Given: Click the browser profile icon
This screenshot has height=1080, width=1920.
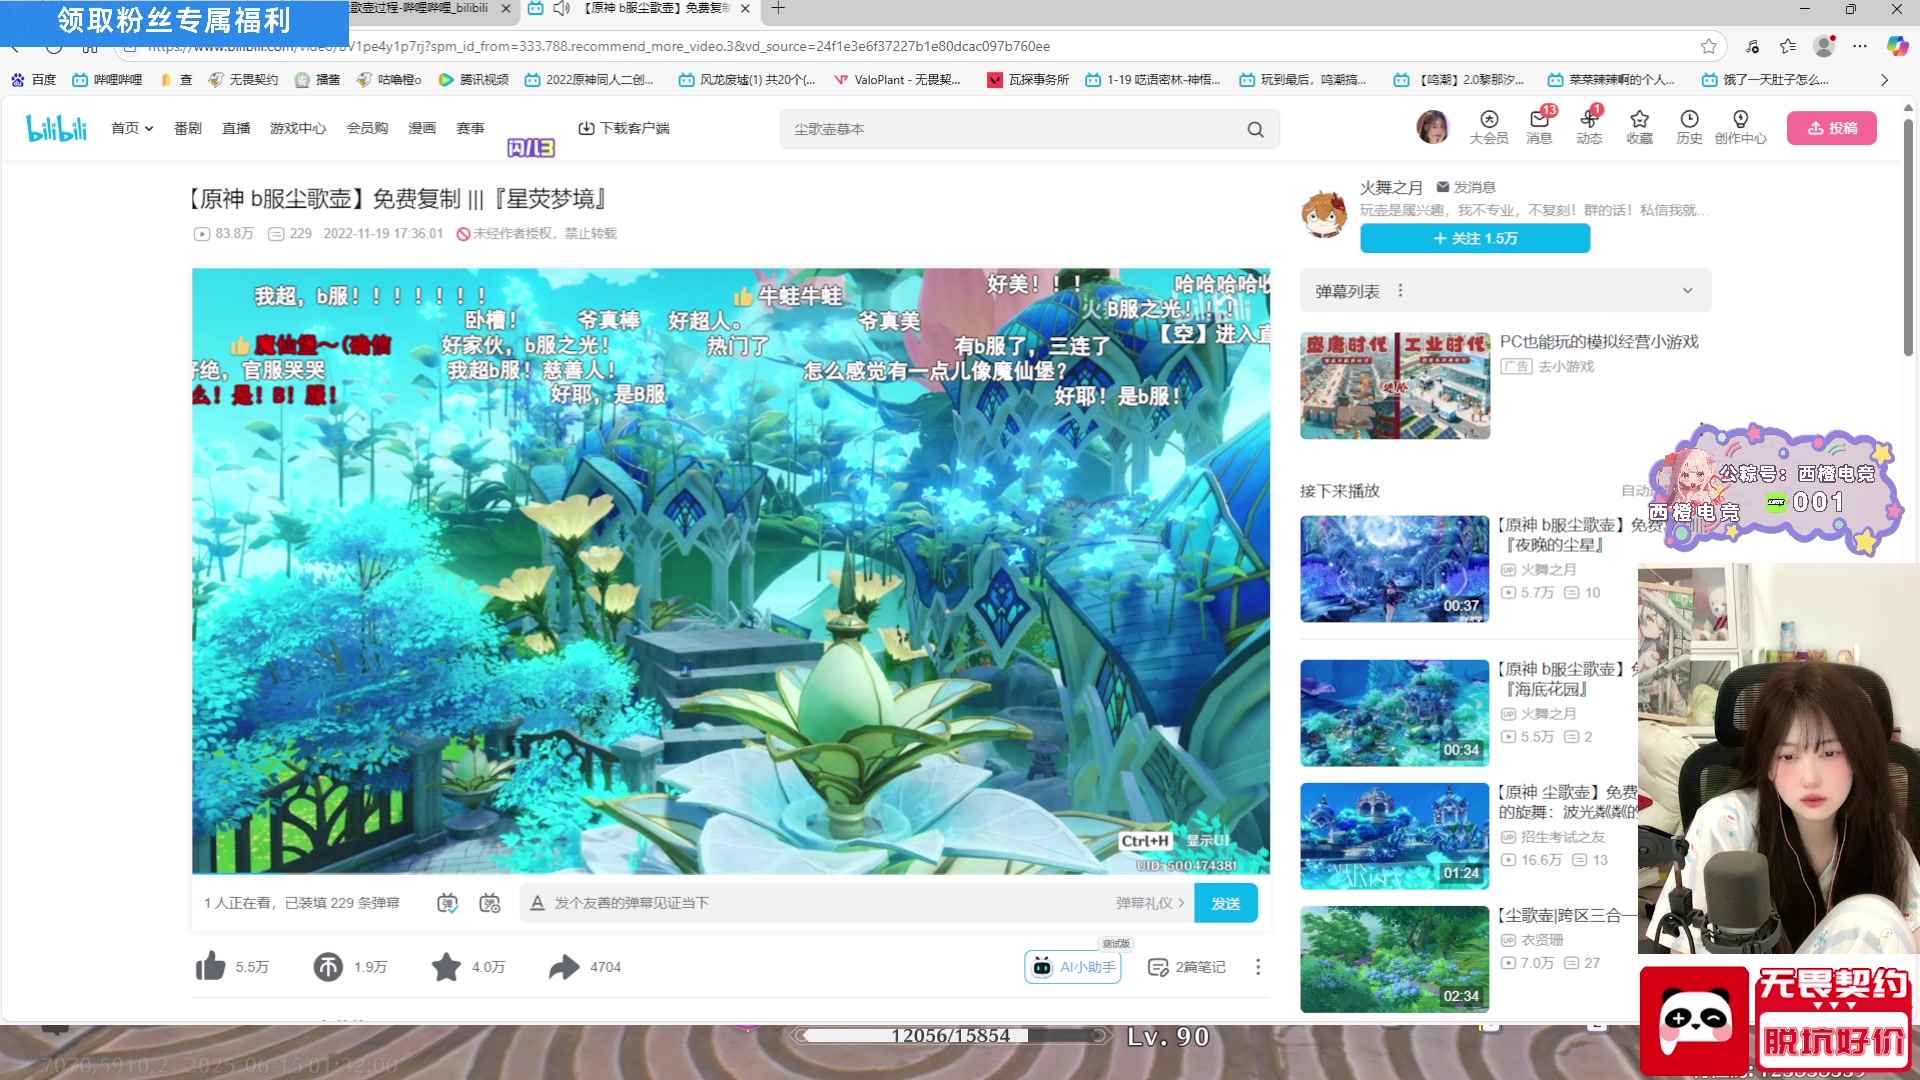Looking at the screenshot, I should click(x=1824, y=46).
